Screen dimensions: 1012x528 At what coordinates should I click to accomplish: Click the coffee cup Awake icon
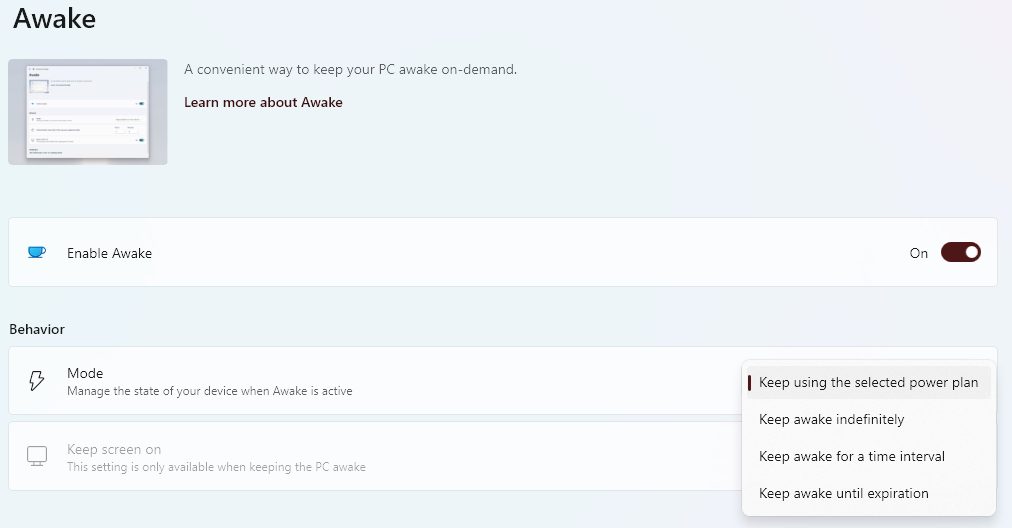[37, 253]
